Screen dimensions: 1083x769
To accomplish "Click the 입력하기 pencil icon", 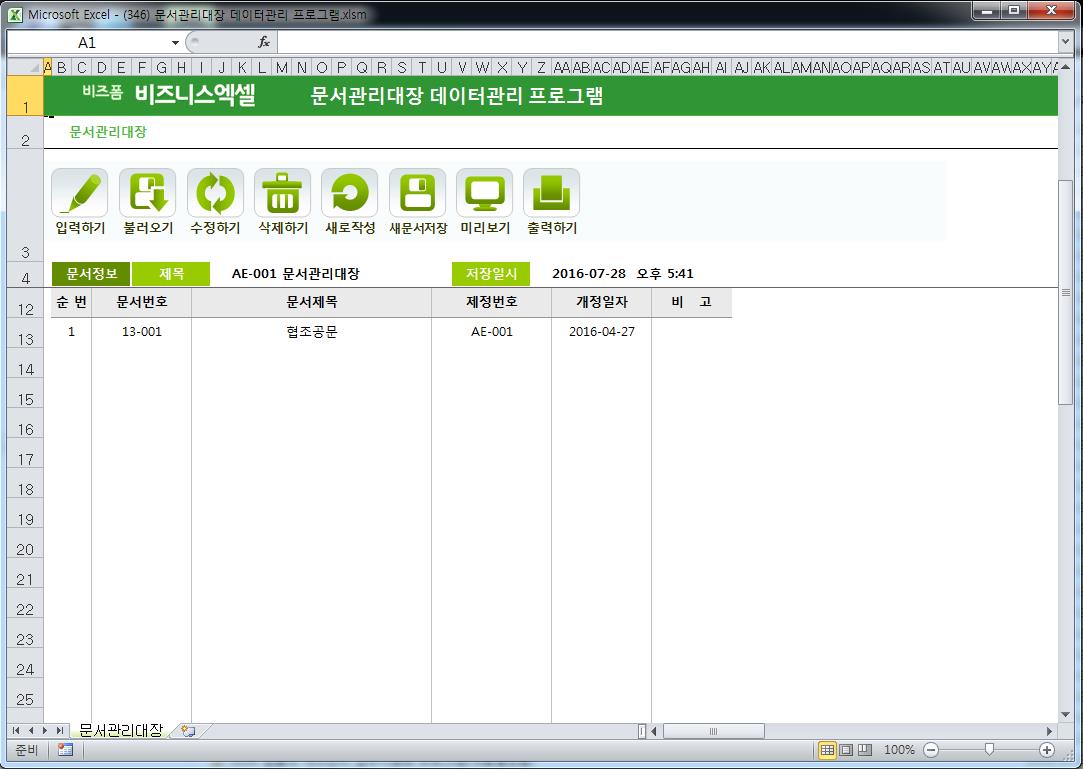I will pos(79,193).
